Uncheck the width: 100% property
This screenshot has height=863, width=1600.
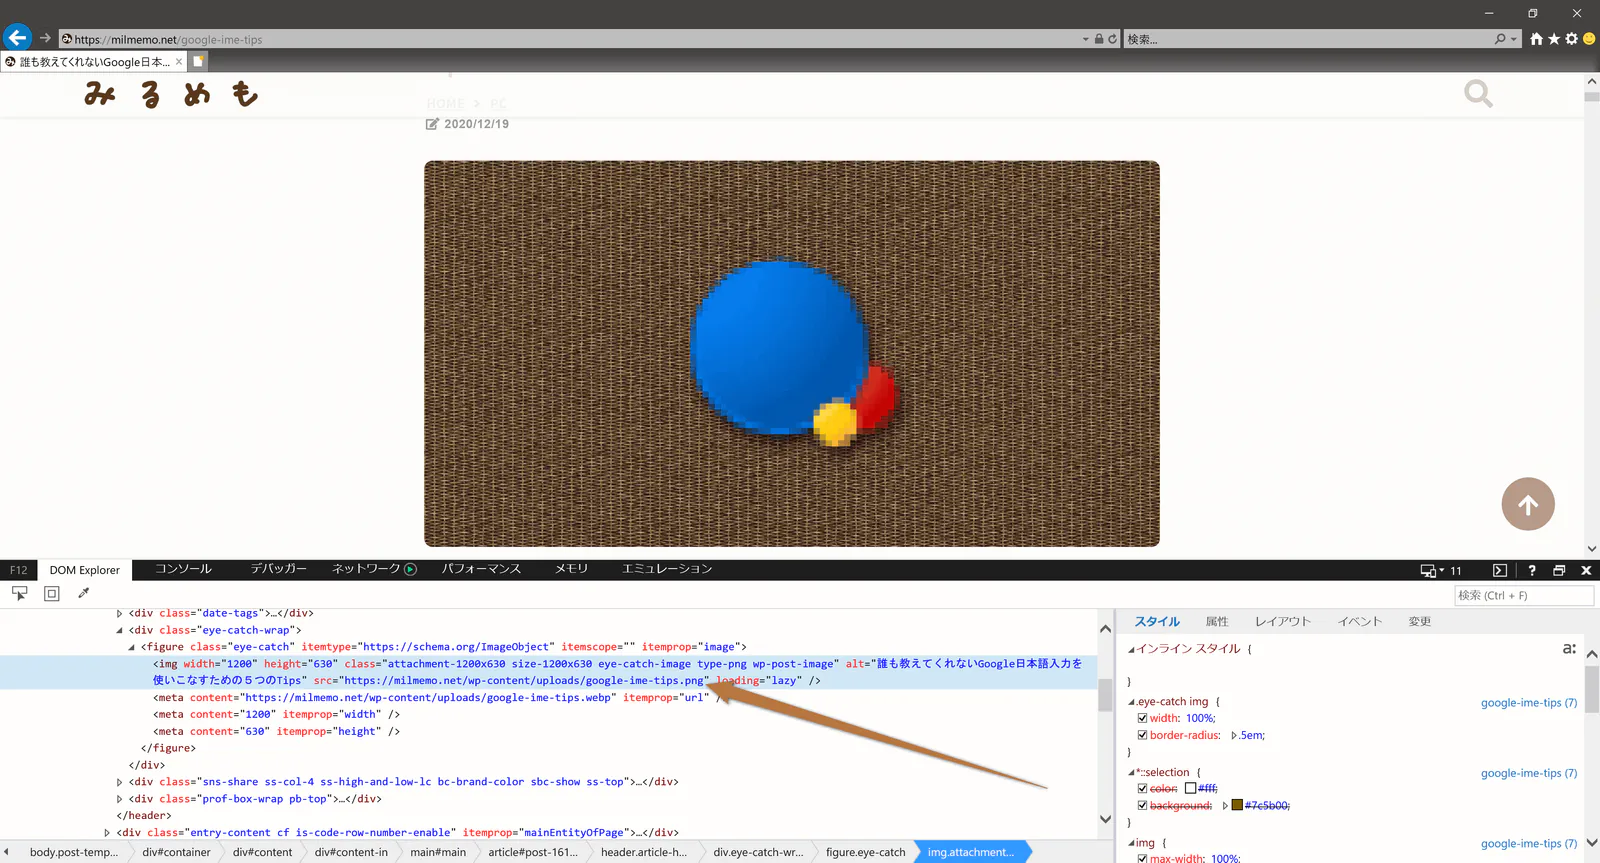pyautogui.click(x=1142, y=718)
